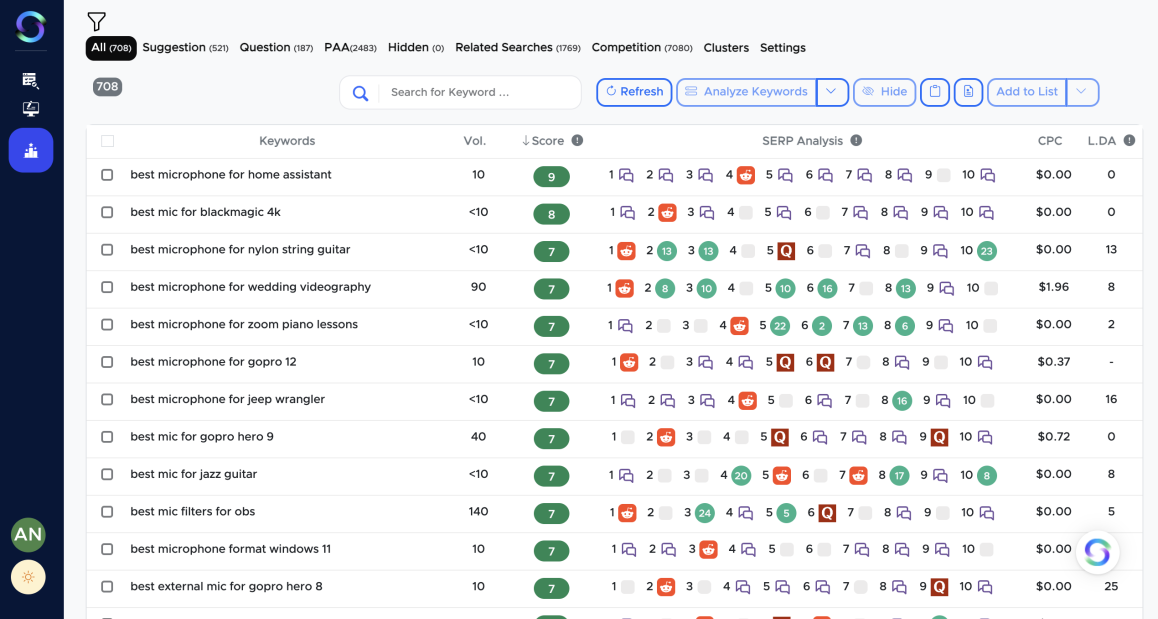Open monitor analysis sidebar icon

click(x=30, y=109)
